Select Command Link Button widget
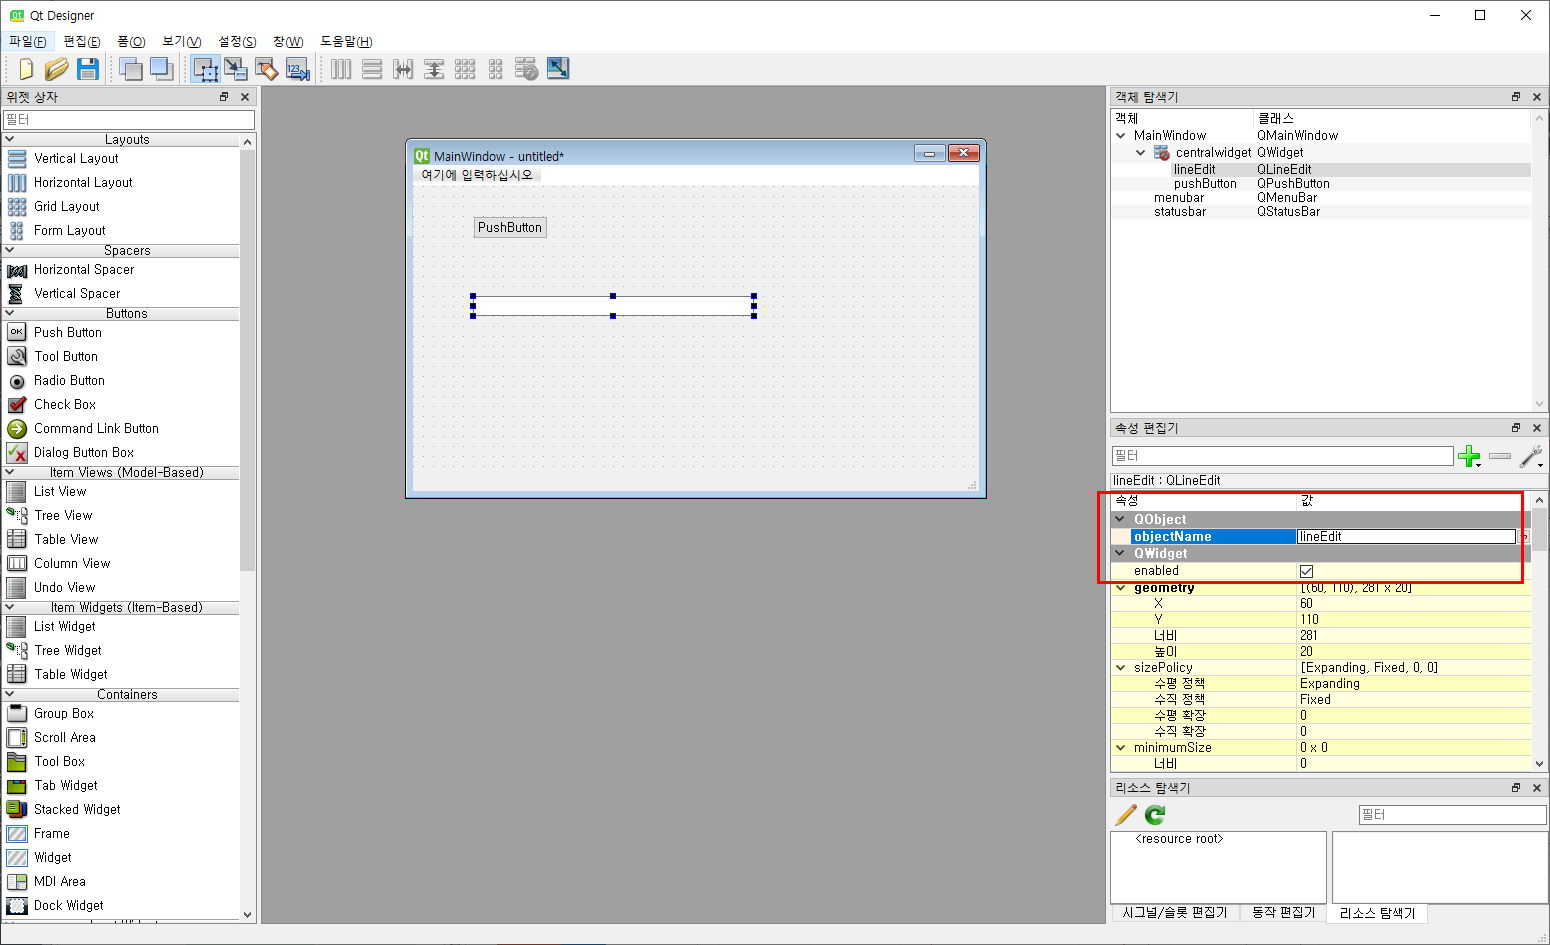 96,428
